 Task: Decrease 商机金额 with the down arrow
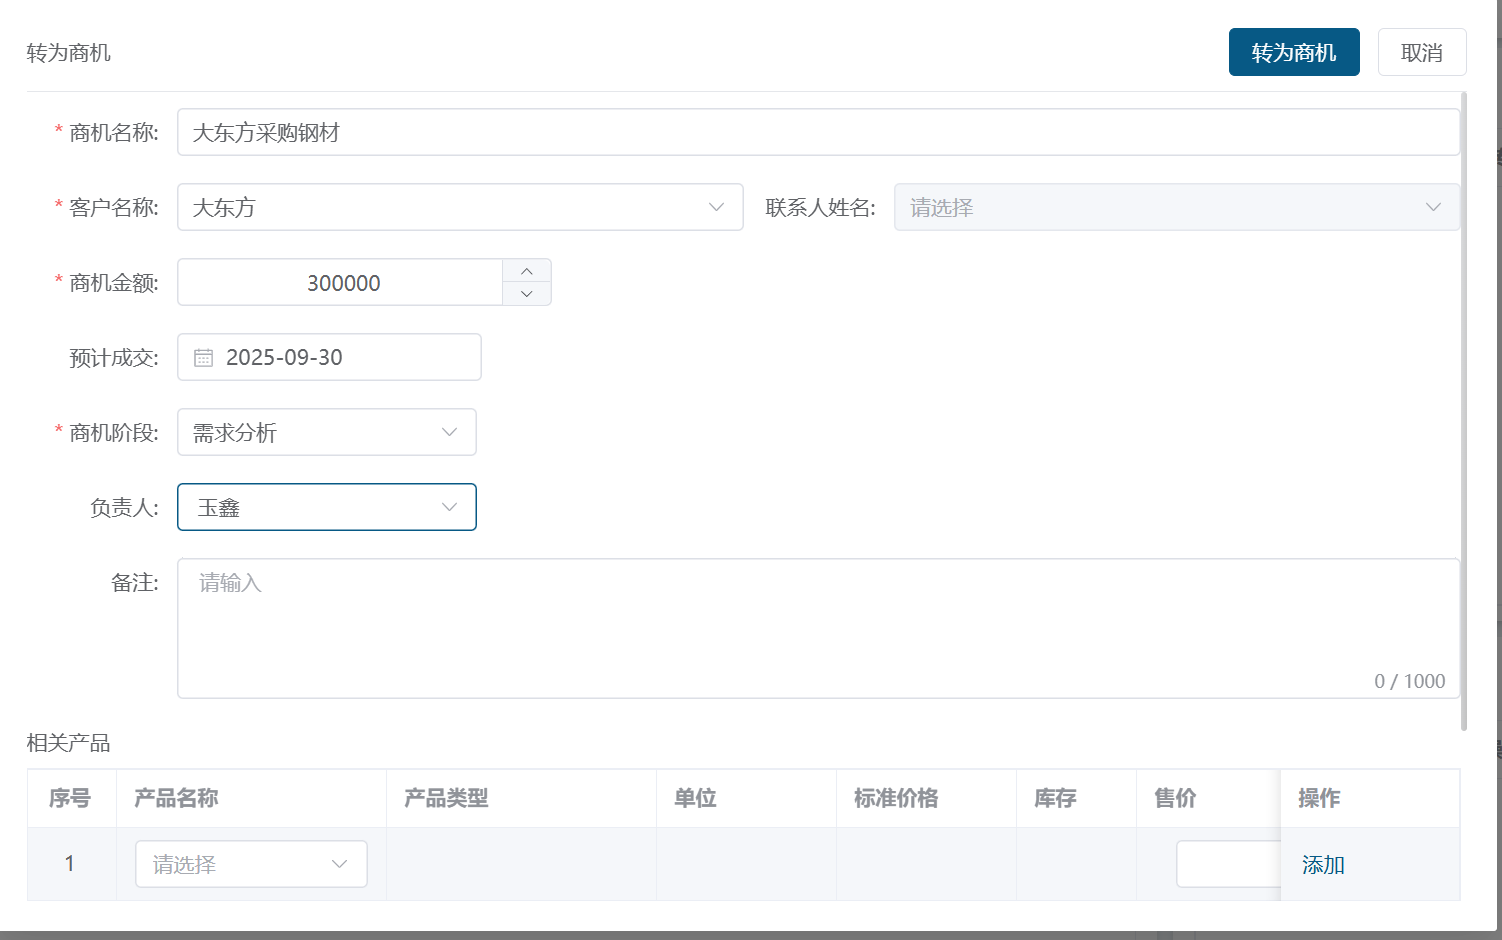[x=527, y=294]
